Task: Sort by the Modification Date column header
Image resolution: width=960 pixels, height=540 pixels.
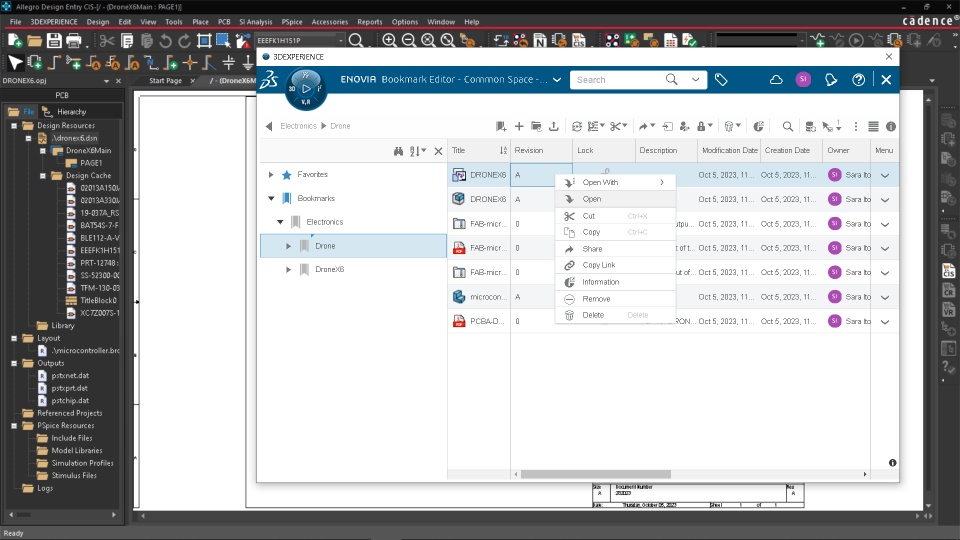Action: pyautogui.click(x=729, y=151)
